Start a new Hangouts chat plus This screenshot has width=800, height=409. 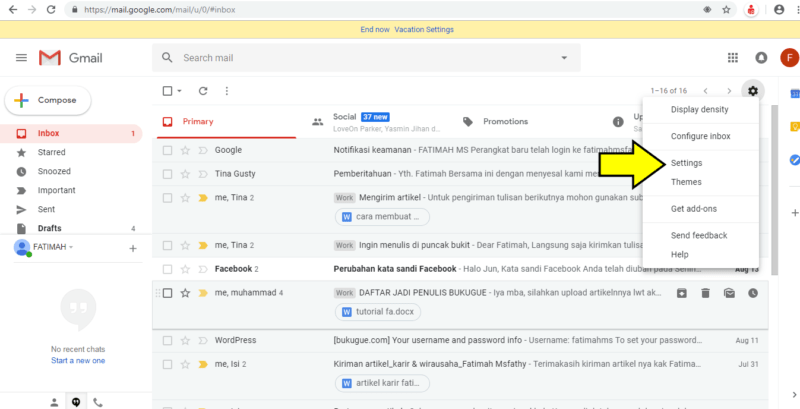(x=133, y=248)
